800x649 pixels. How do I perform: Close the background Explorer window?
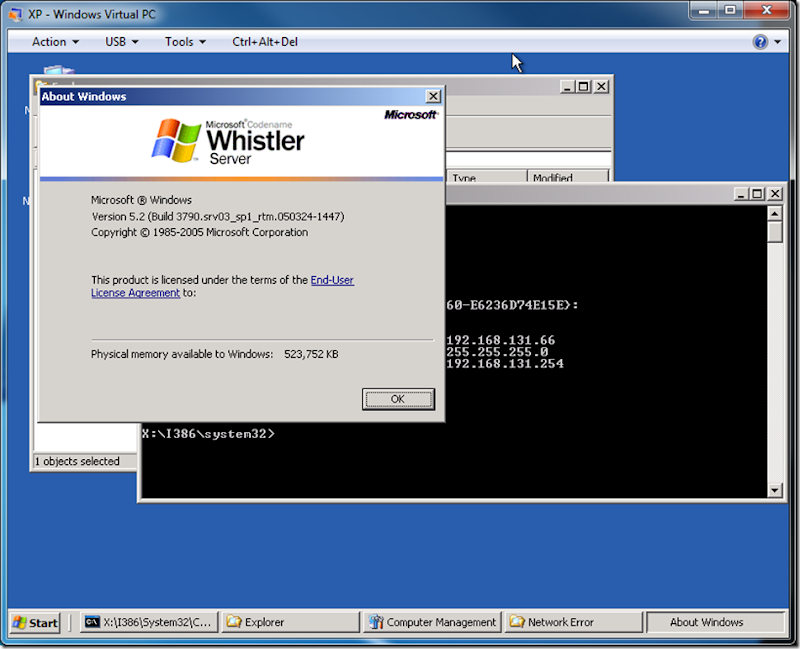601,87
